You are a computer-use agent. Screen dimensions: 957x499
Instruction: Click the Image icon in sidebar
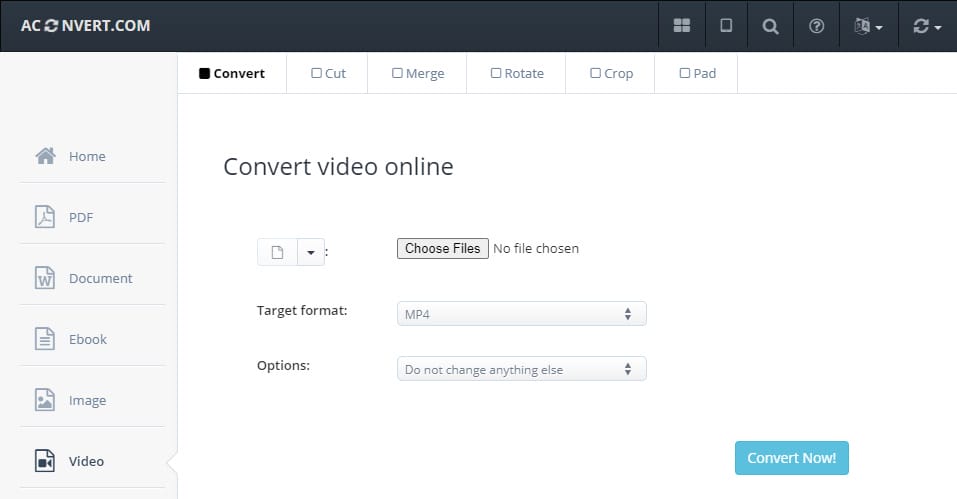[x=45, y=400]
